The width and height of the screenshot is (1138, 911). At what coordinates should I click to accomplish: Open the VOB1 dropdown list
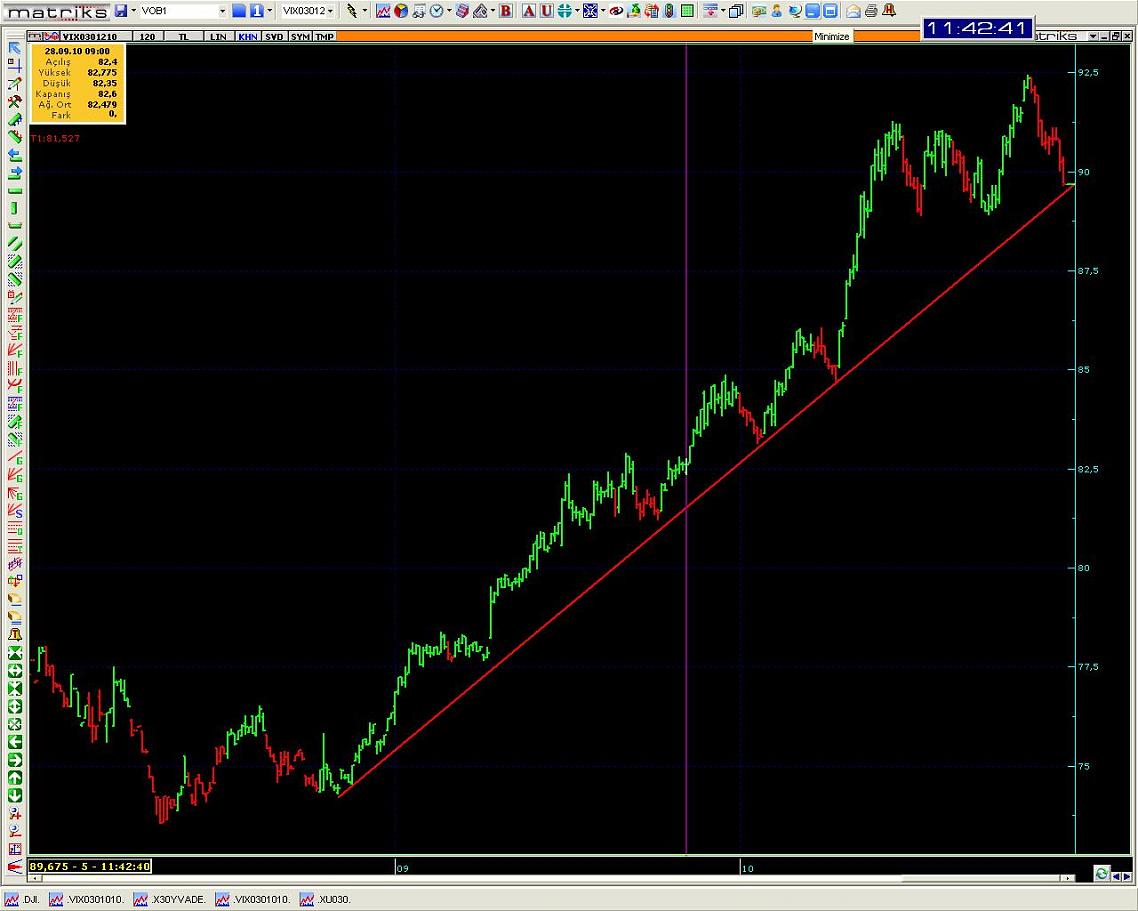point(222,11)
